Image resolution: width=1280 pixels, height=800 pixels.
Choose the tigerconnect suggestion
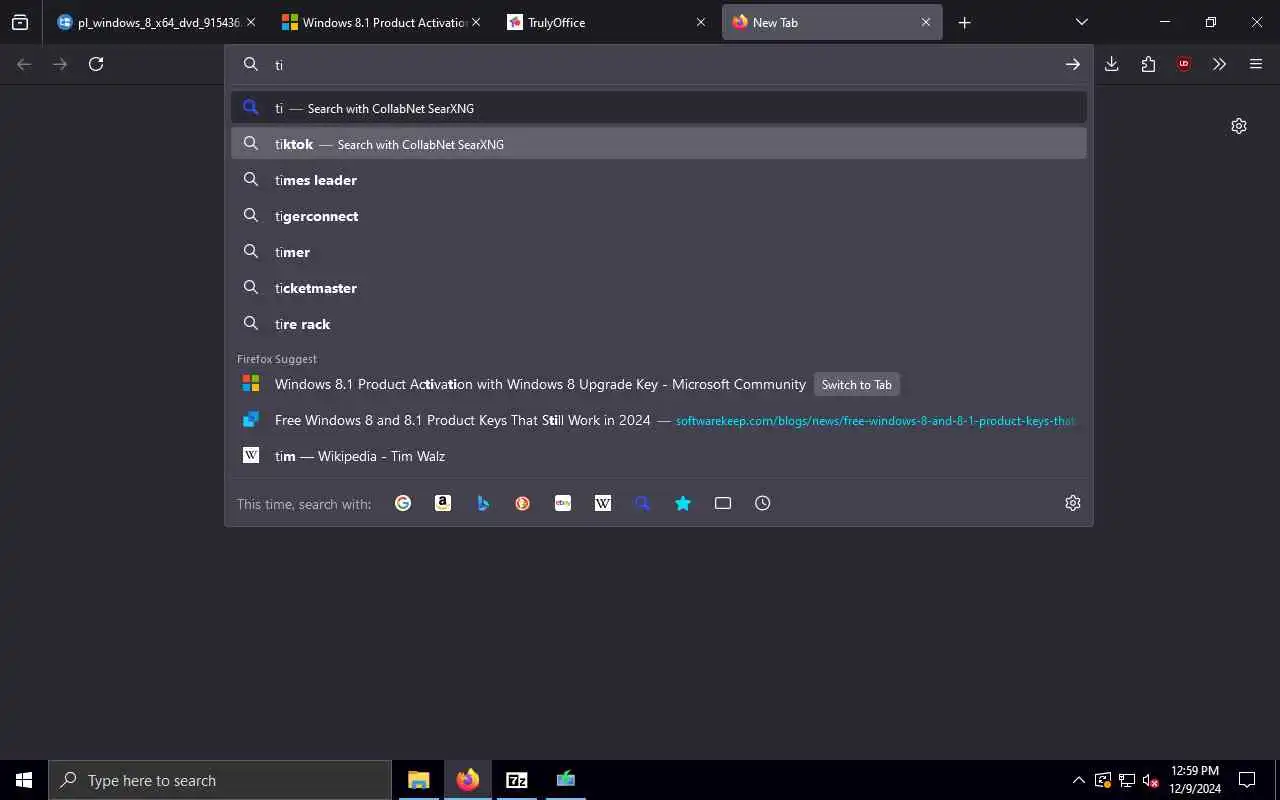point(659,216)
